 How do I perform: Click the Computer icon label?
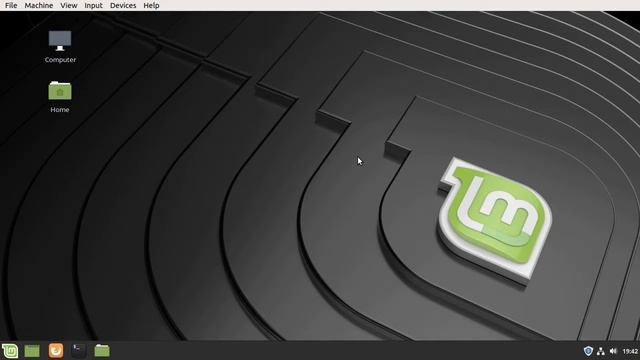60,60
